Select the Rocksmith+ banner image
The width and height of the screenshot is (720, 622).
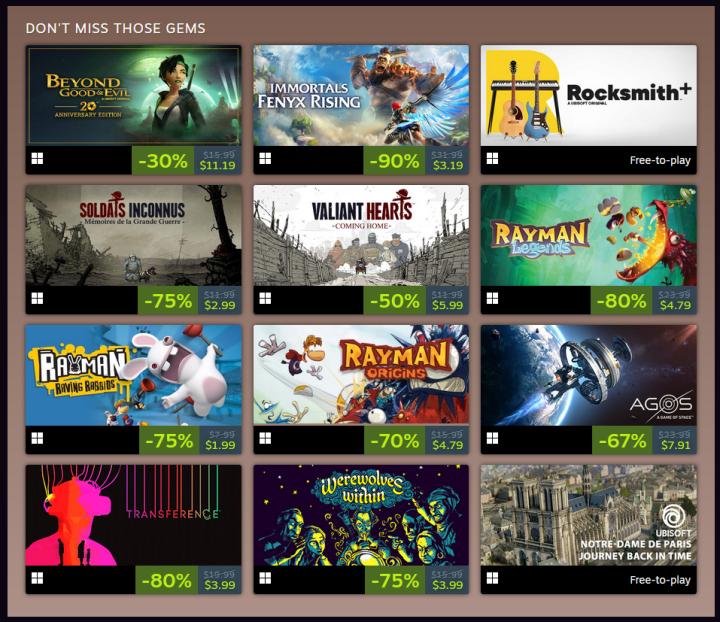(589, 95)
